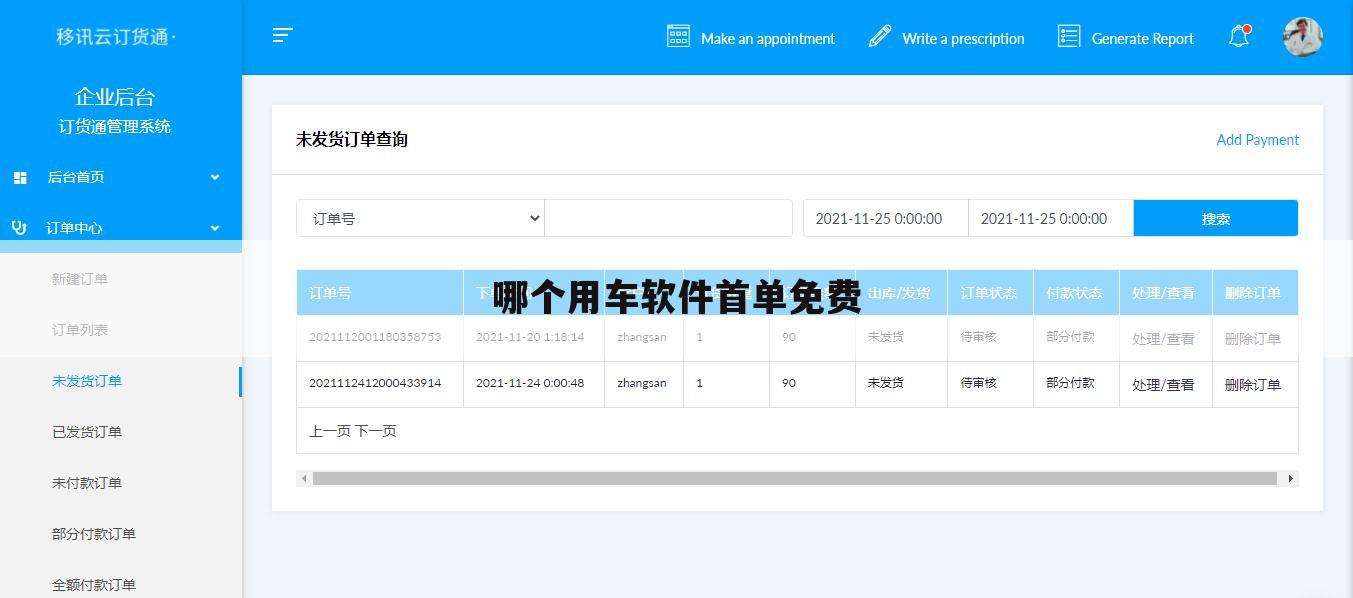Click 下一页 next page link
Viewport: 1353px width, 598px height.
tap(376, 431)
